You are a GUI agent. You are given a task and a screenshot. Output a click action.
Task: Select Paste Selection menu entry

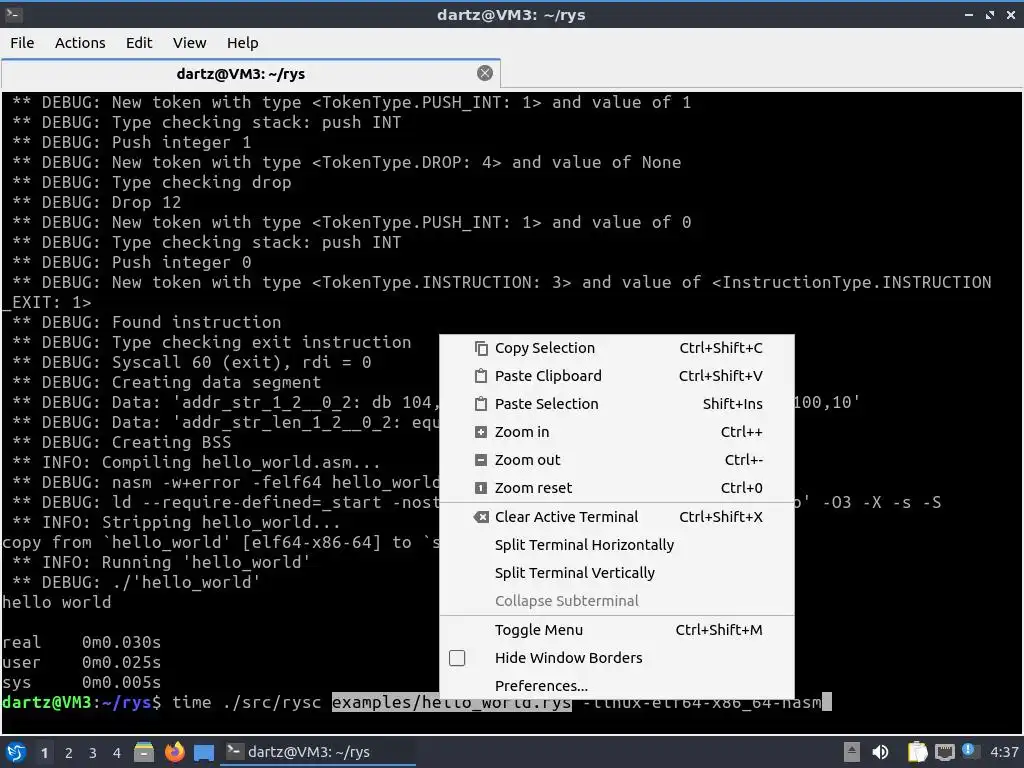tap(616, 404)
